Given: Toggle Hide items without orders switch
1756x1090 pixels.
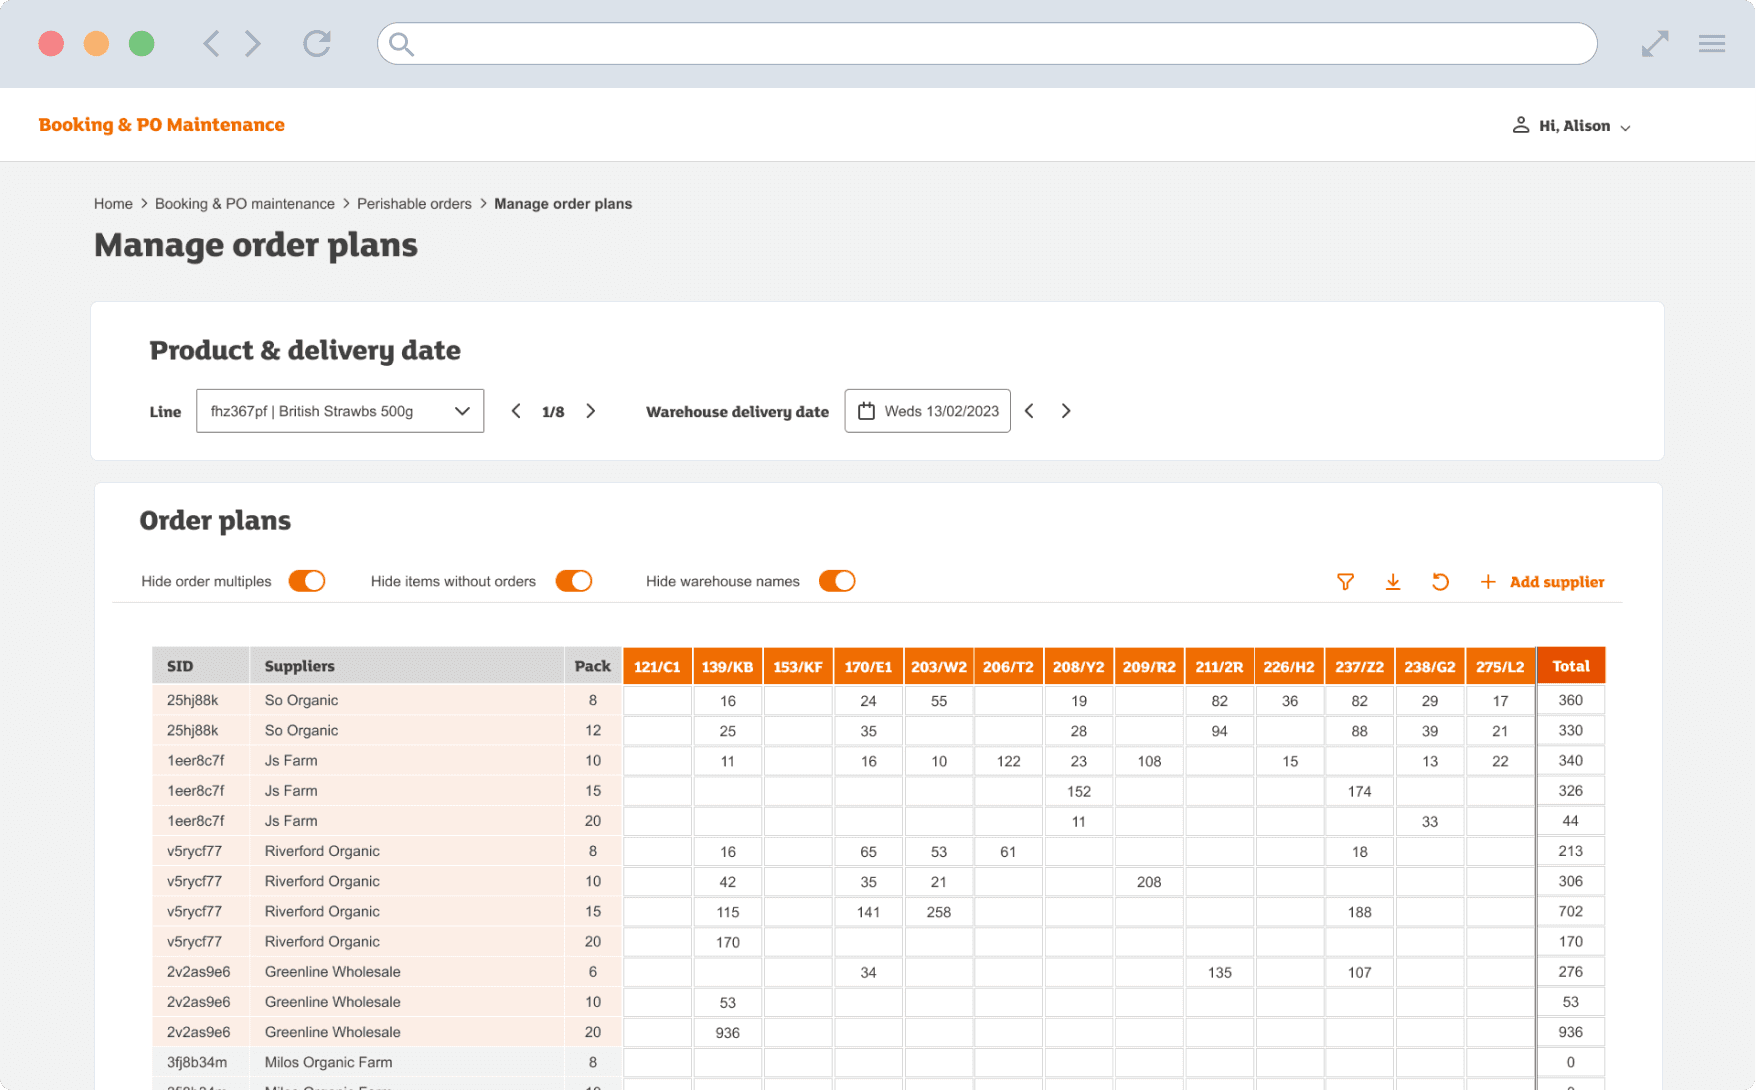Looking at the screenshot, I should [574, 581].
